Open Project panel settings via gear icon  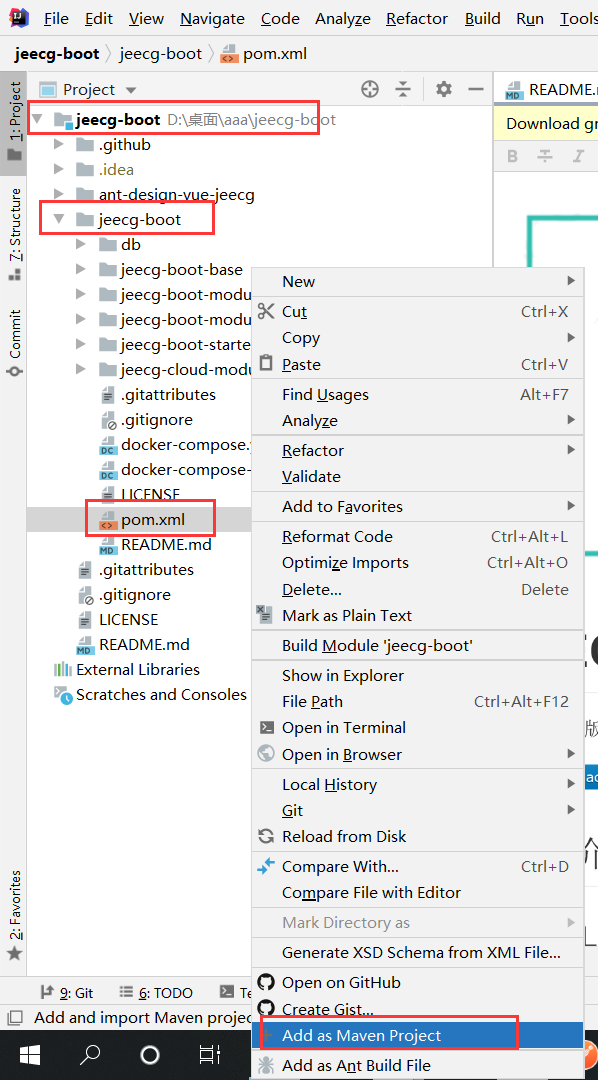tap(443, 89)
